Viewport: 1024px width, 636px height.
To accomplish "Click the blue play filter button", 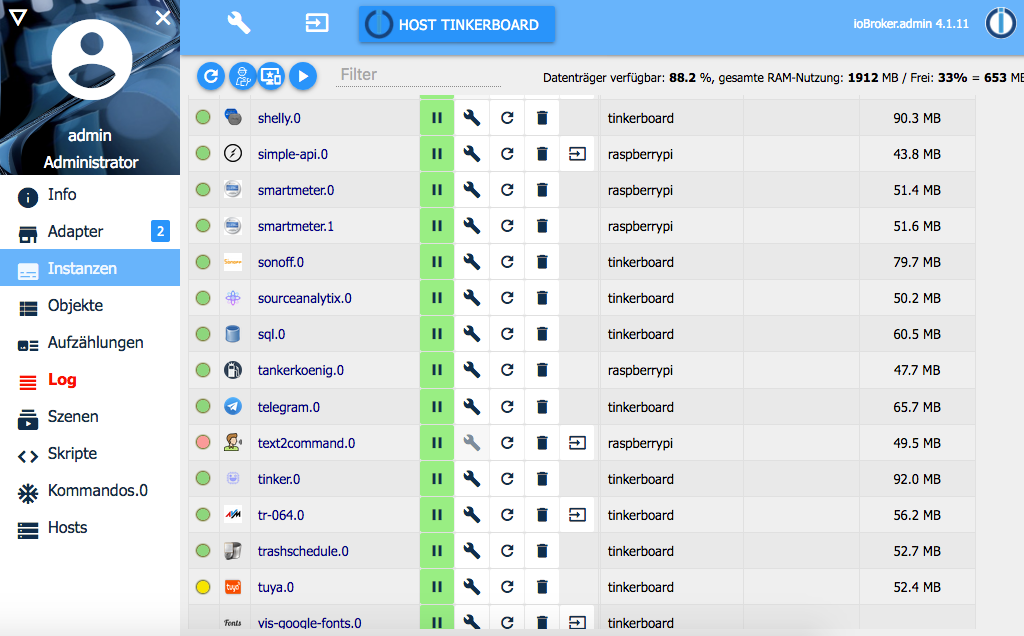I will 303,76.
